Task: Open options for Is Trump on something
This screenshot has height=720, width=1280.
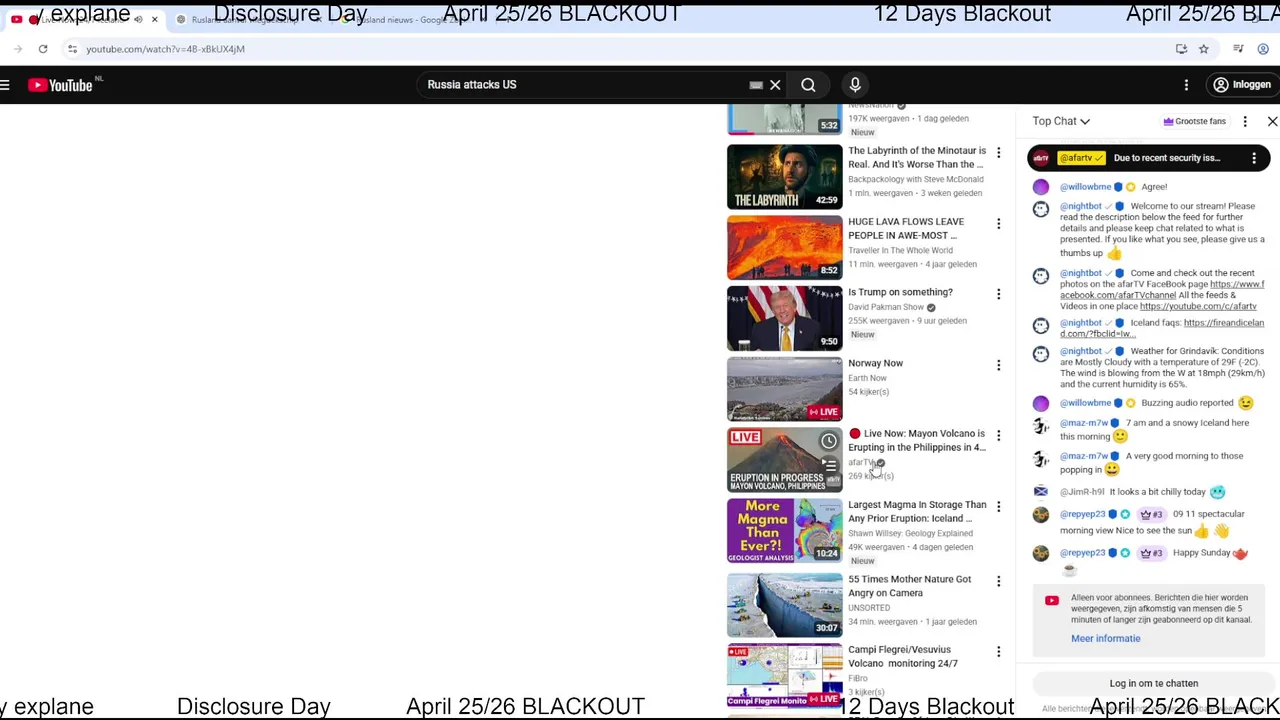Action: (998, 294)
